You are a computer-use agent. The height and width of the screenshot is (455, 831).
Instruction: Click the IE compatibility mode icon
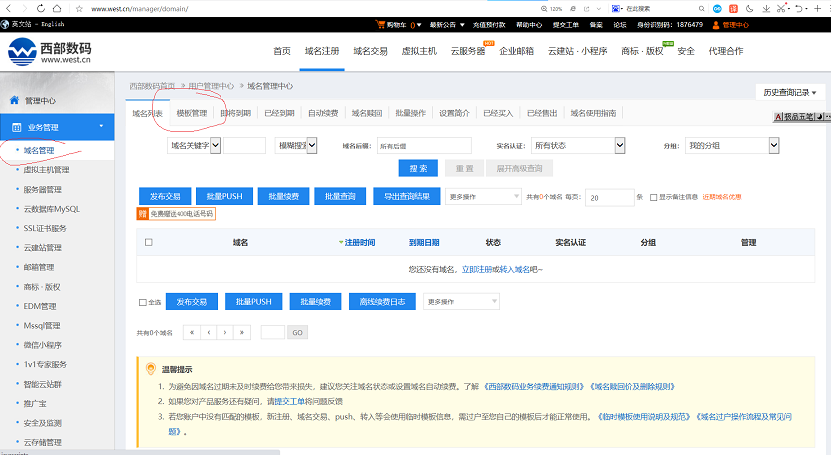point(573,9)
